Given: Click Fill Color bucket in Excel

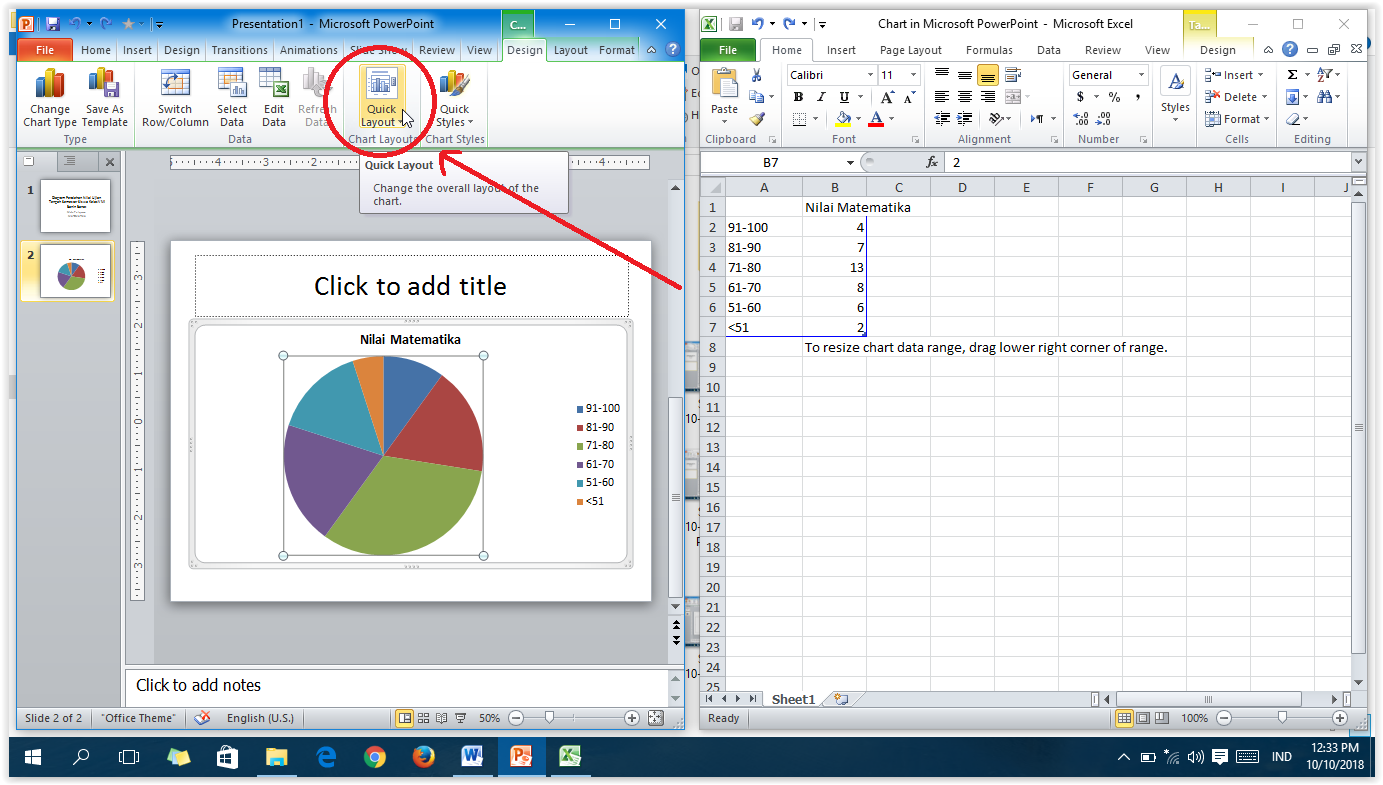Looking at the screenshot, I should coord(843,119).
